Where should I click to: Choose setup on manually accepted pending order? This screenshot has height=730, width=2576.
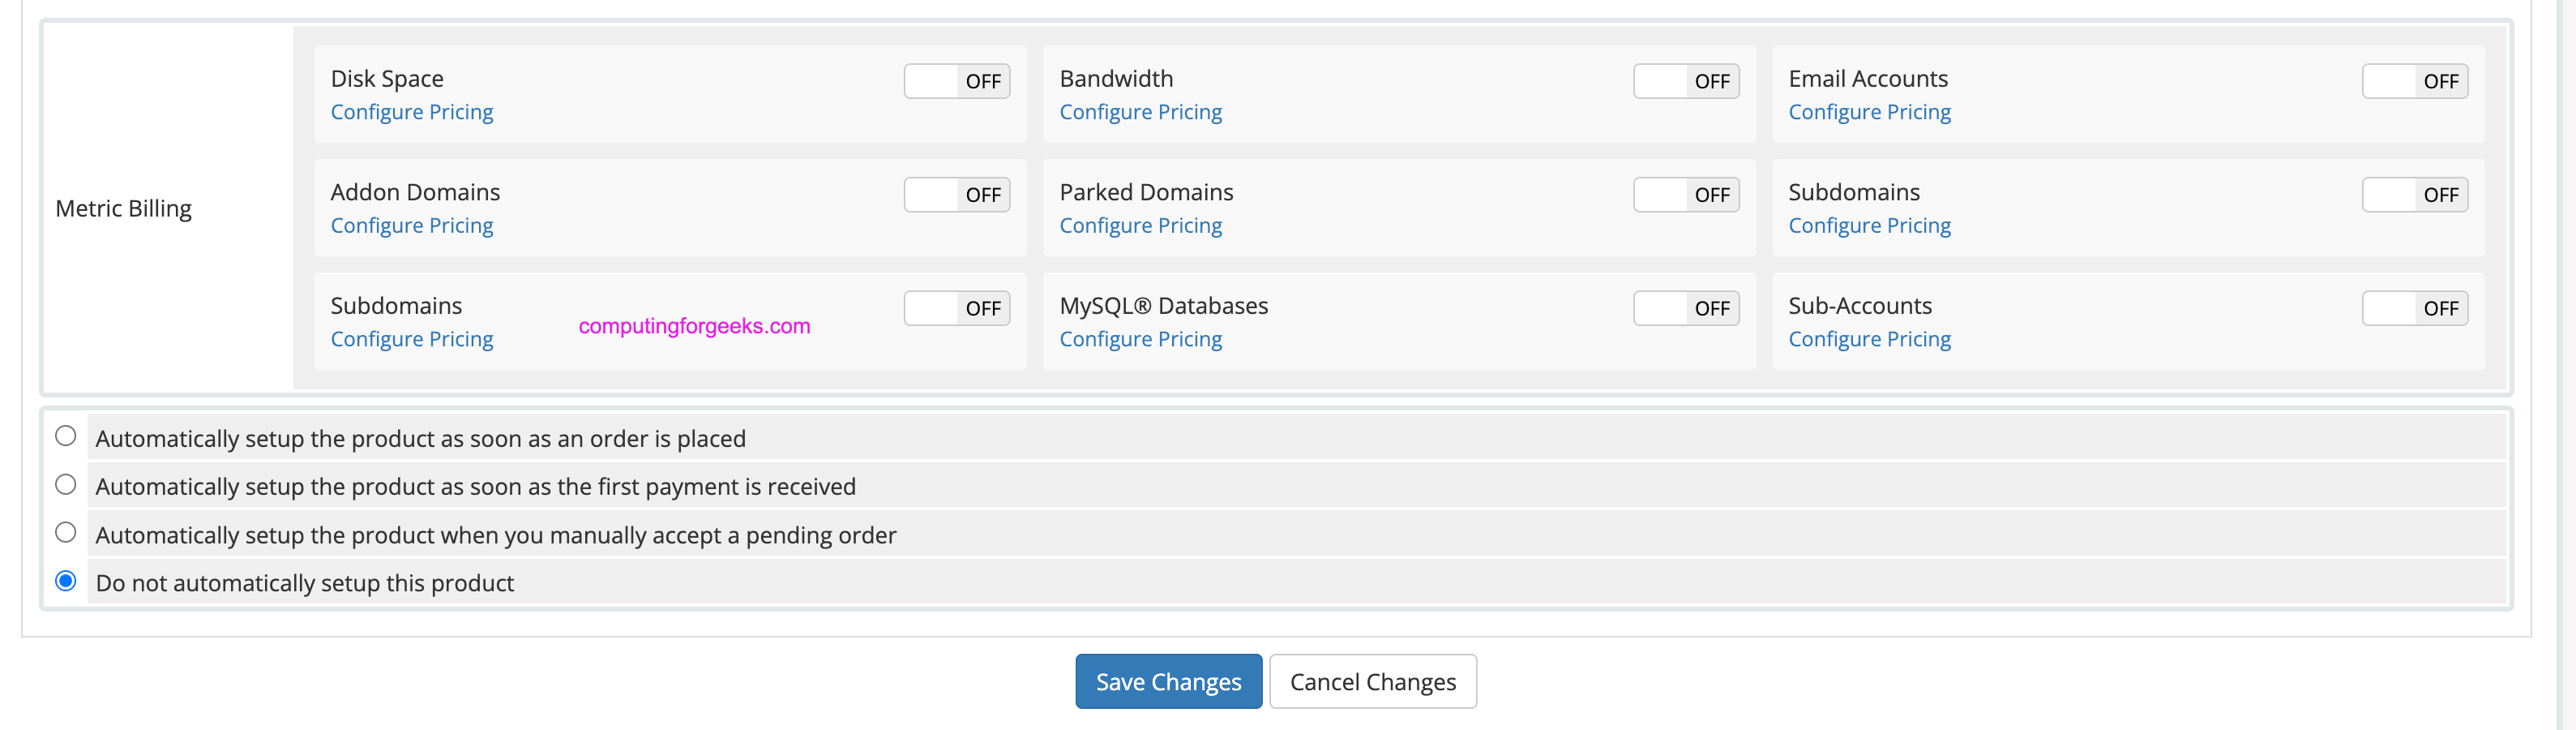tap(66, 533)
